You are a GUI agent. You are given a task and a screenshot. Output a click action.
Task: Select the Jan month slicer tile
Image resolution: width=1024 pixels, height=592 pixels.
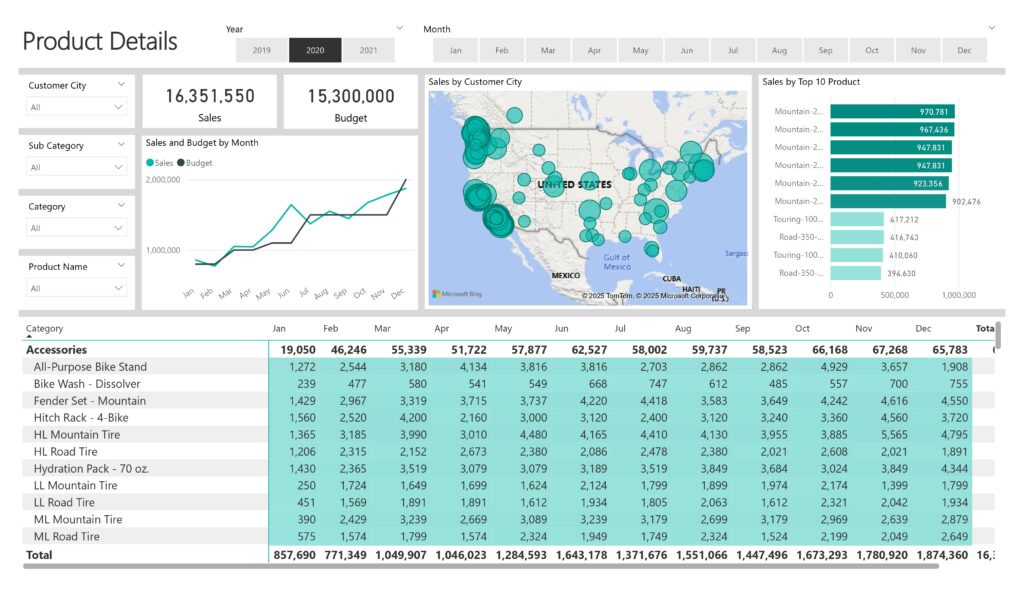[x=456, y=50]
